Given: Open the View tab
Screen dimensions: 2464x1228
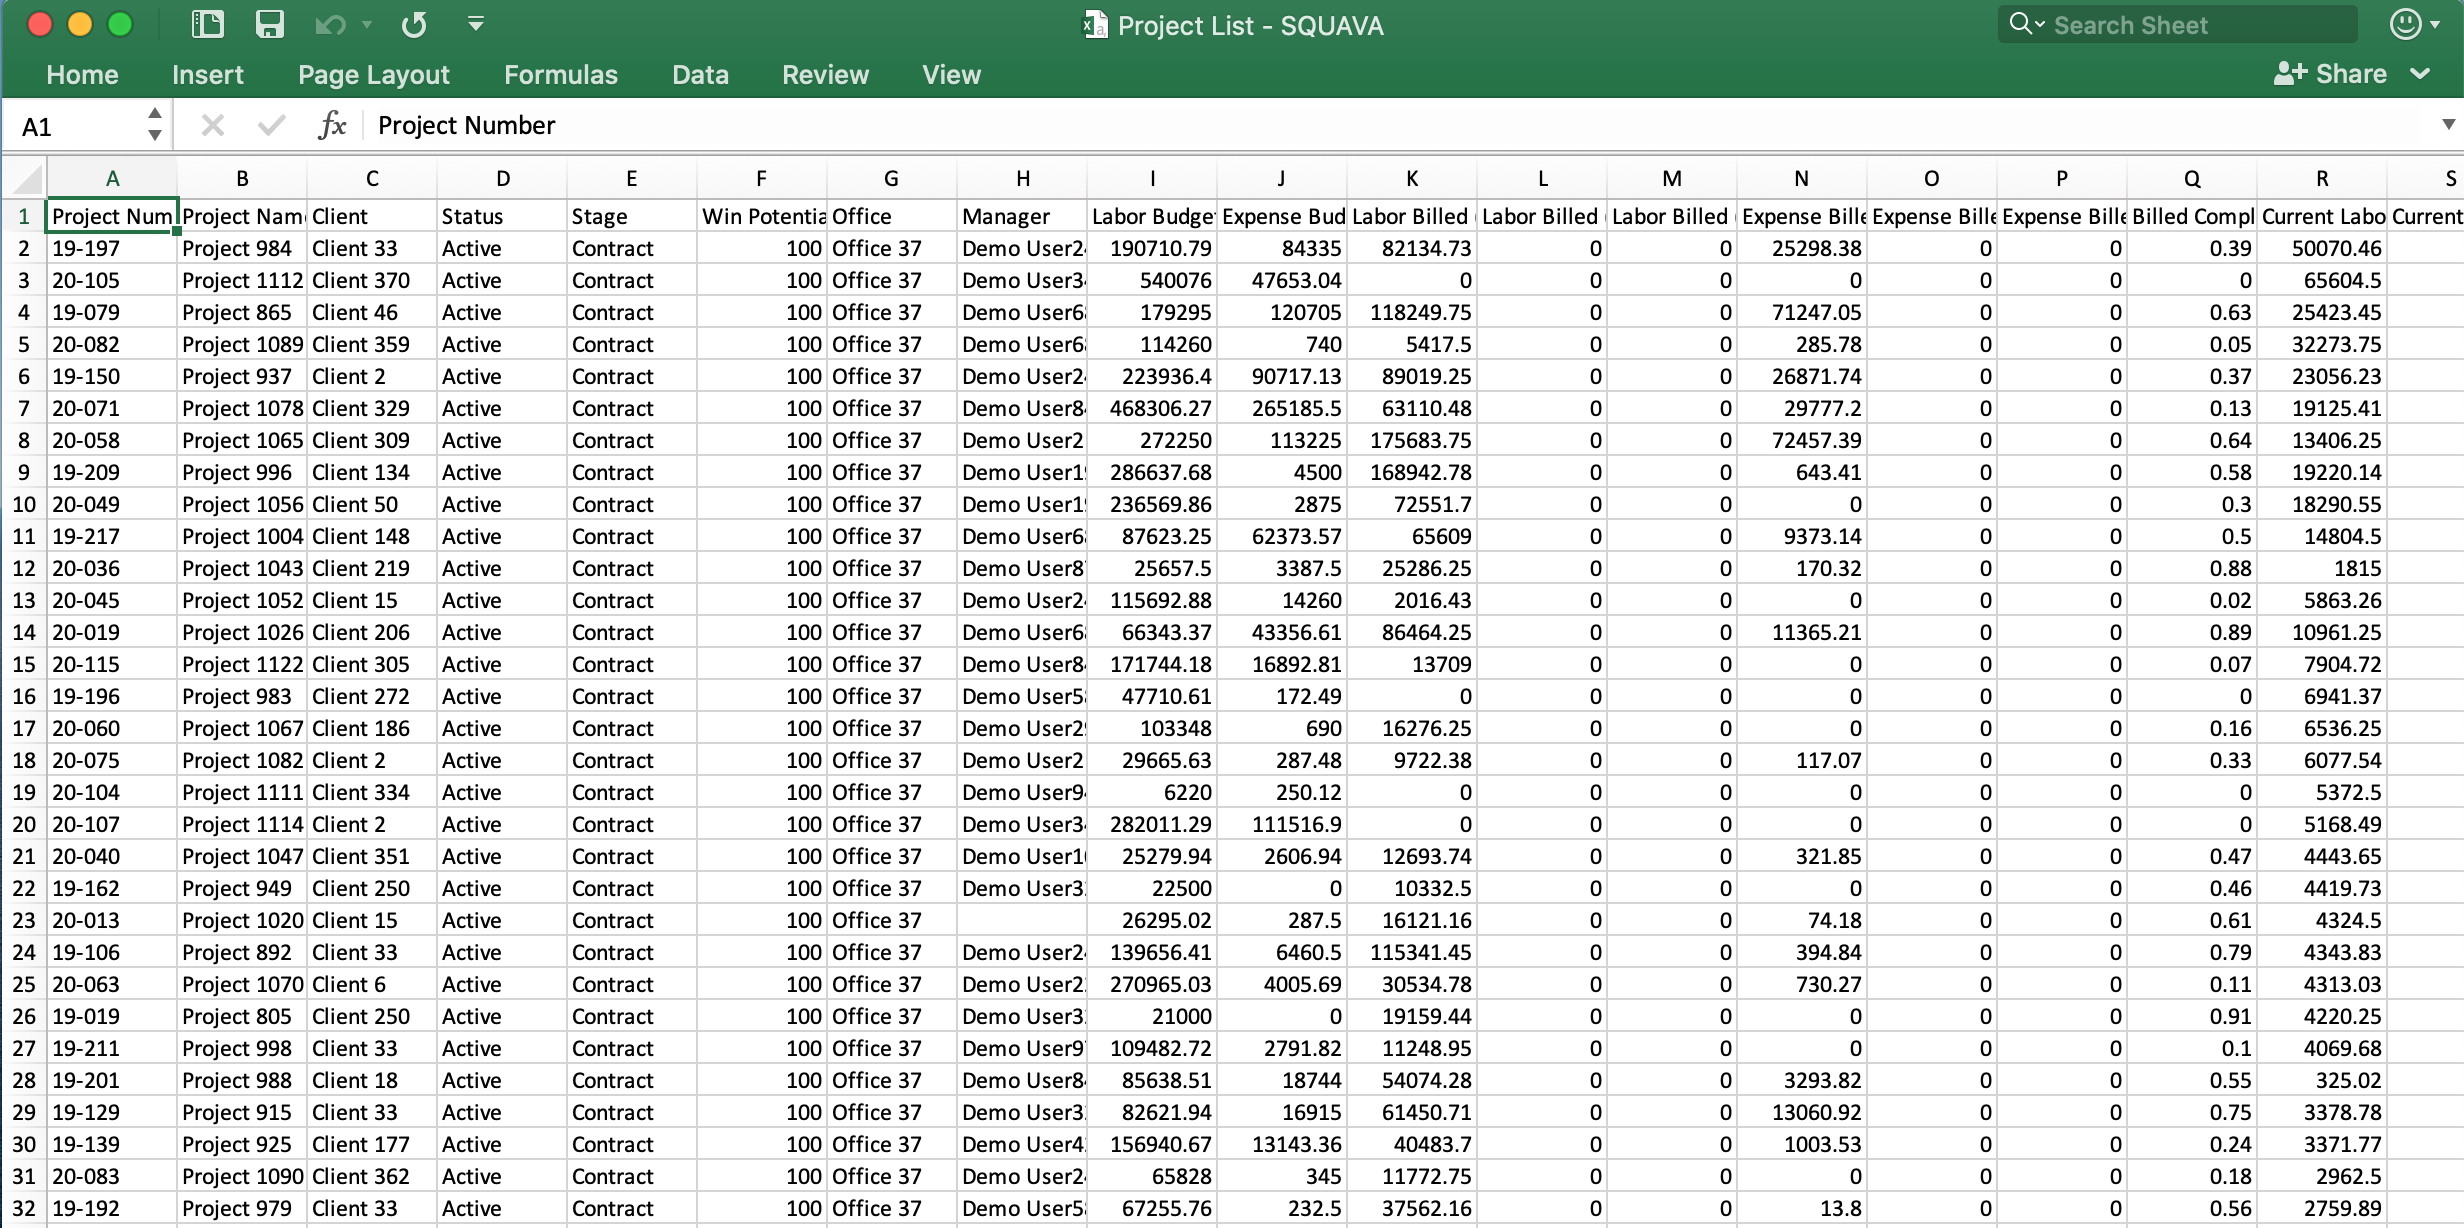Looking at the screenshot, I should pos(951,74).
